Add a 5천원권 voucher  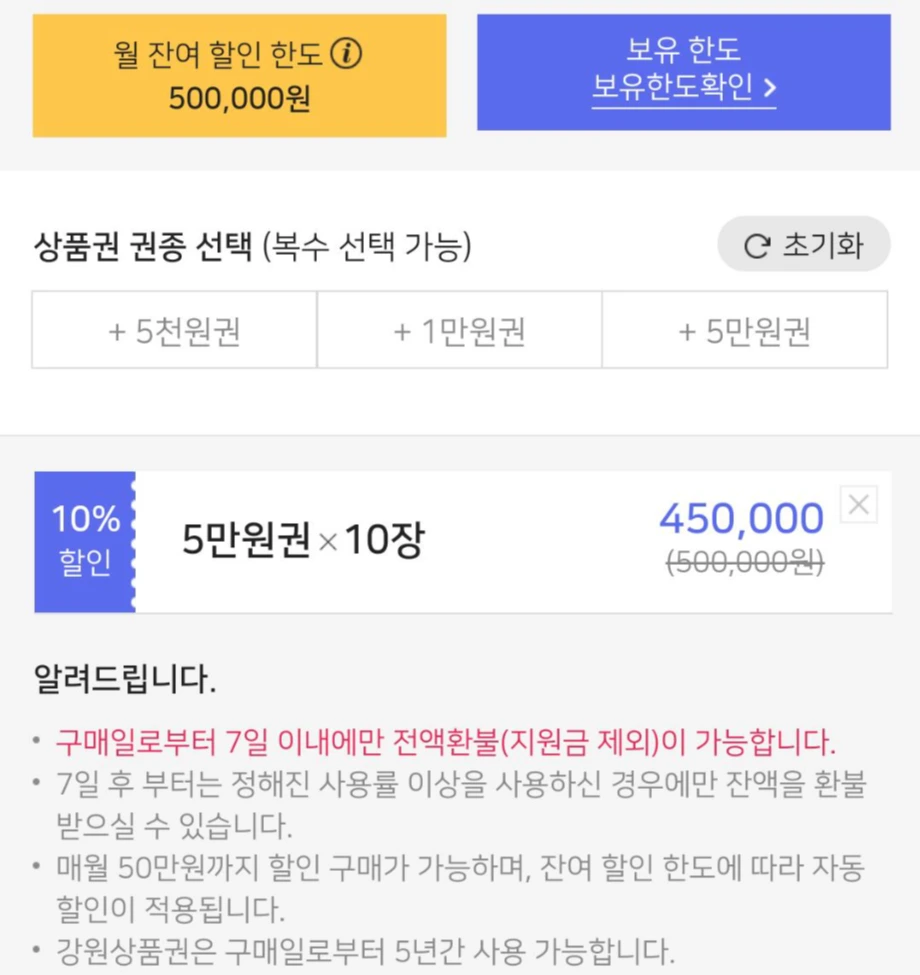pos(175,330)
